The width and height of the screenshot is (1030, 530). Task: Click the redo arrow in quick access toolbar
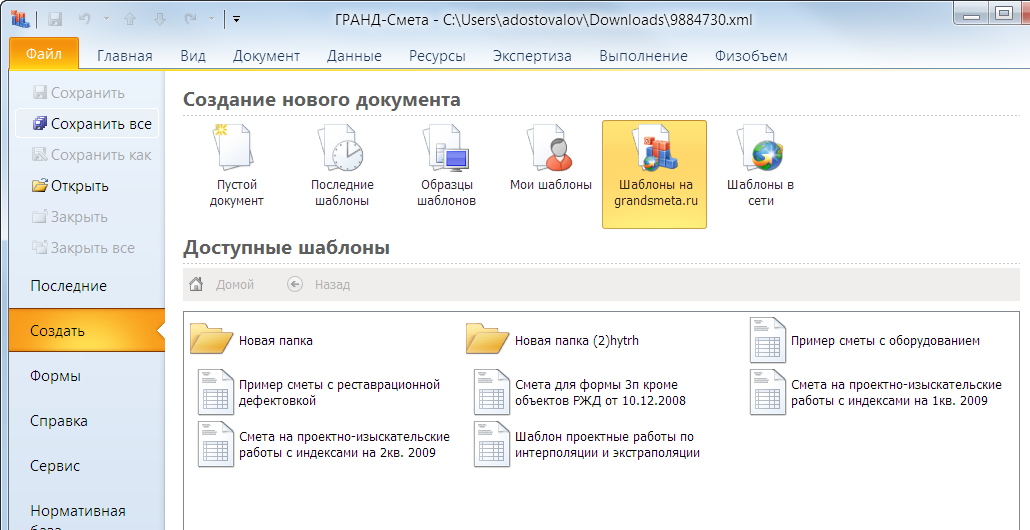tap(190, 20)
